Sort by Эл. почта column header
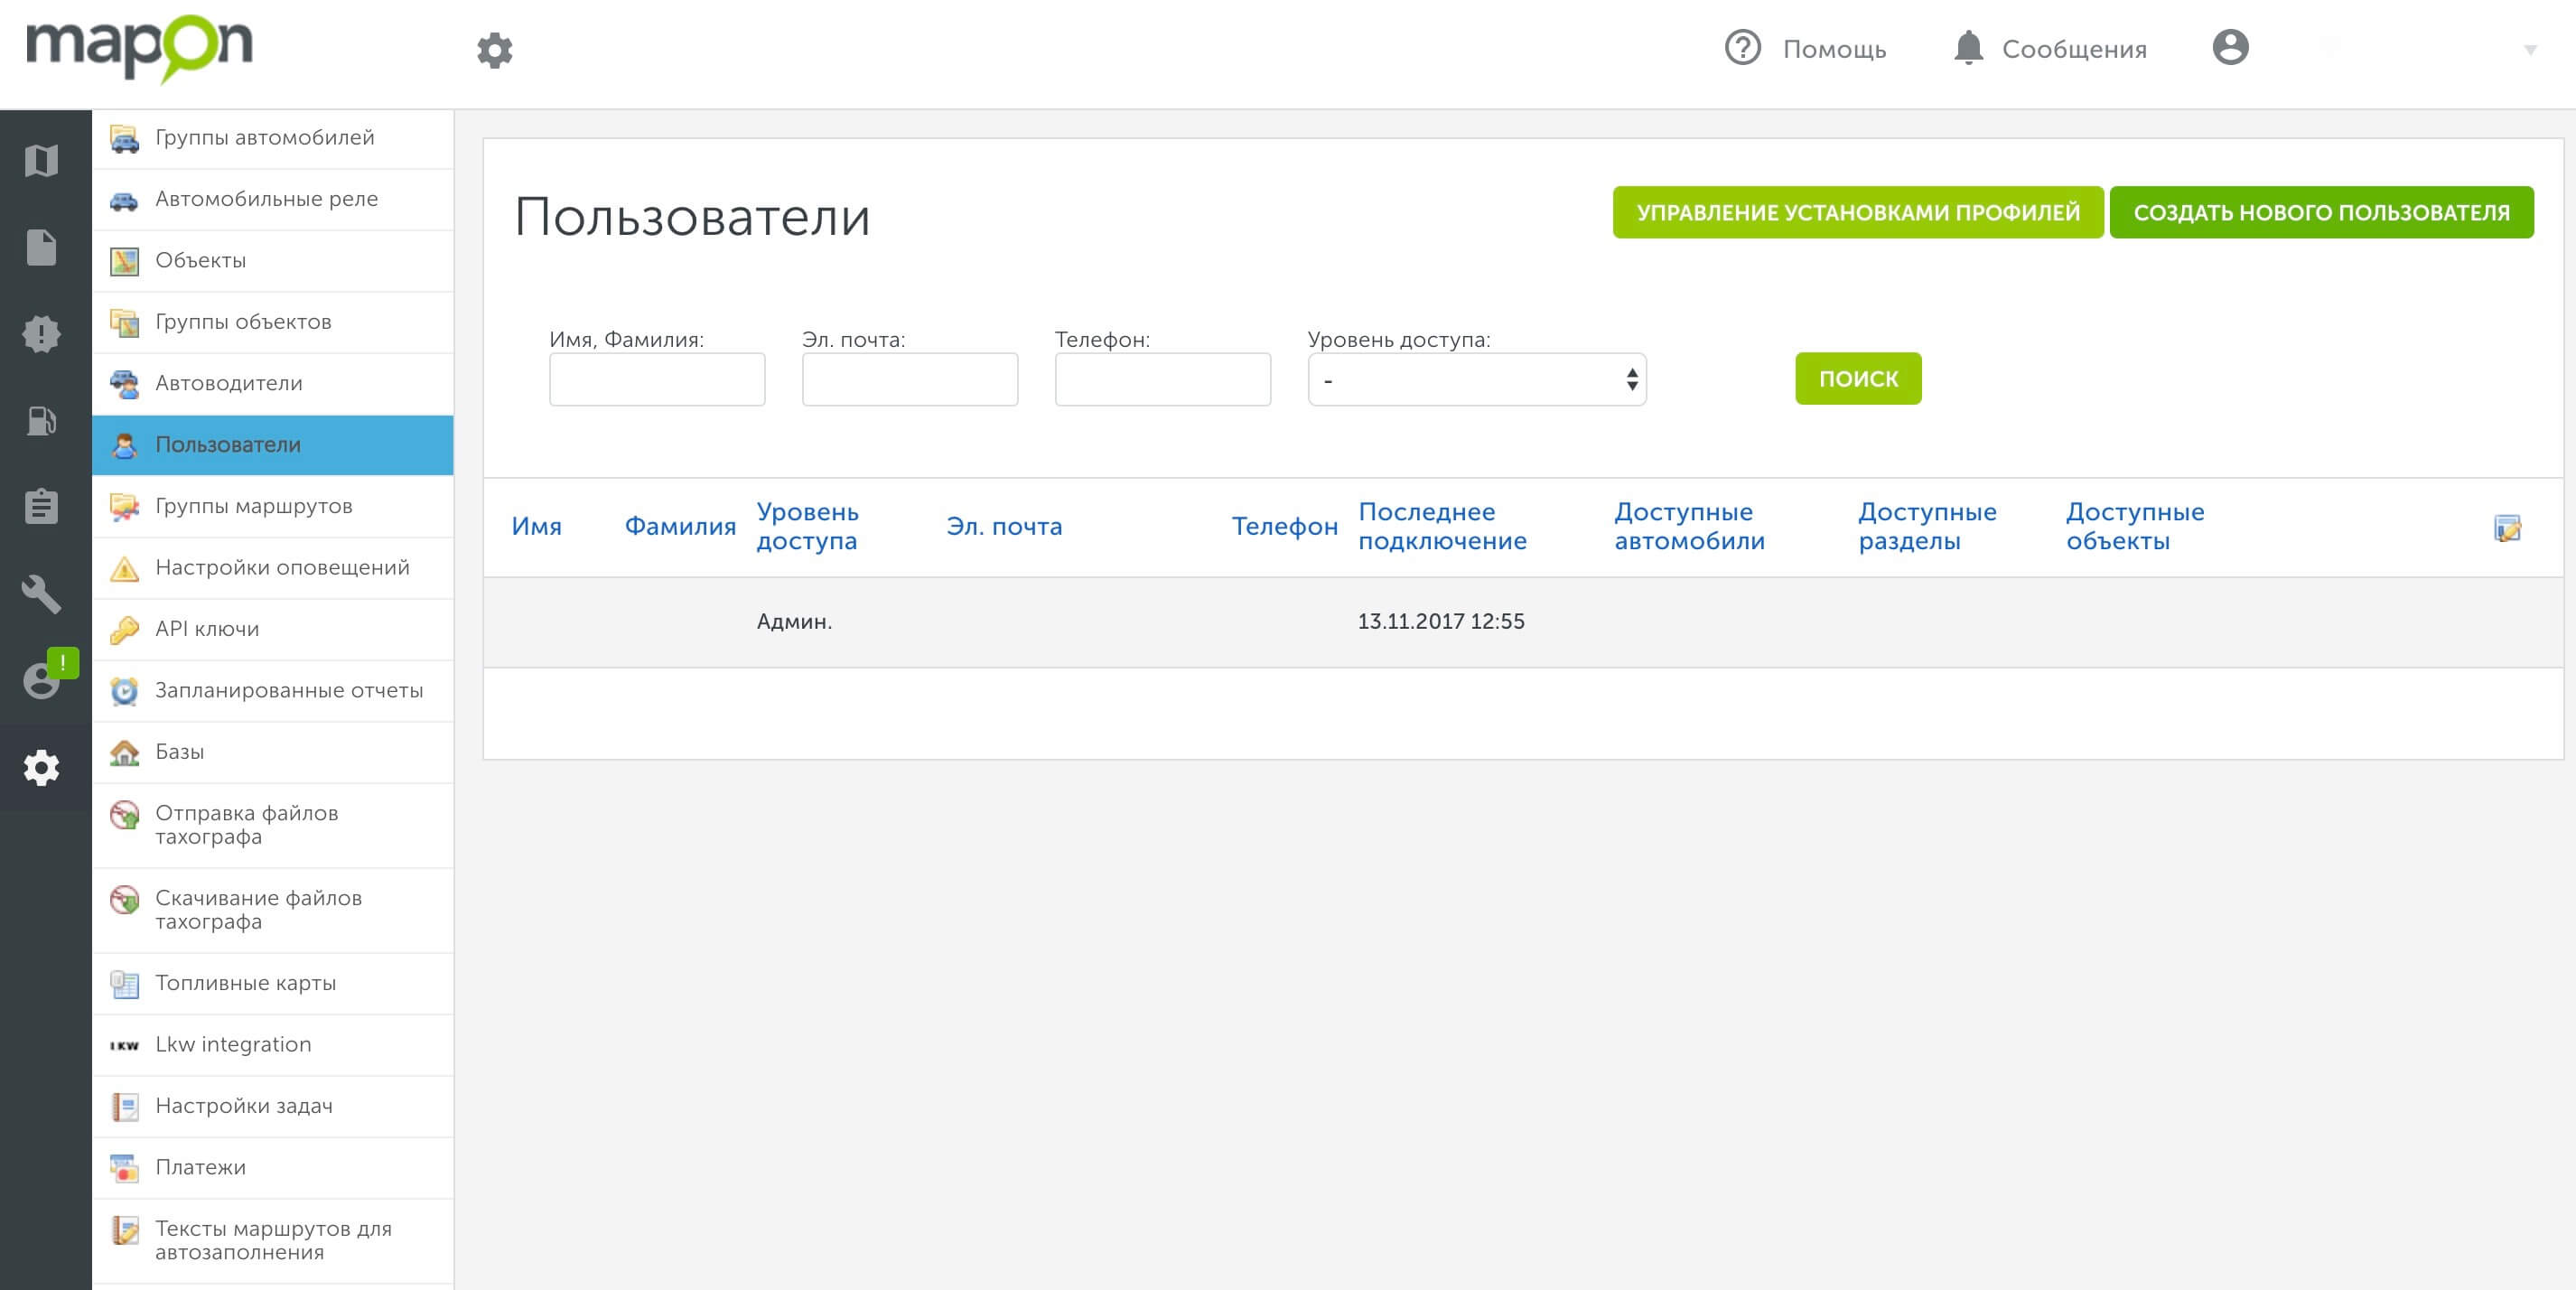 [1004, 526]
